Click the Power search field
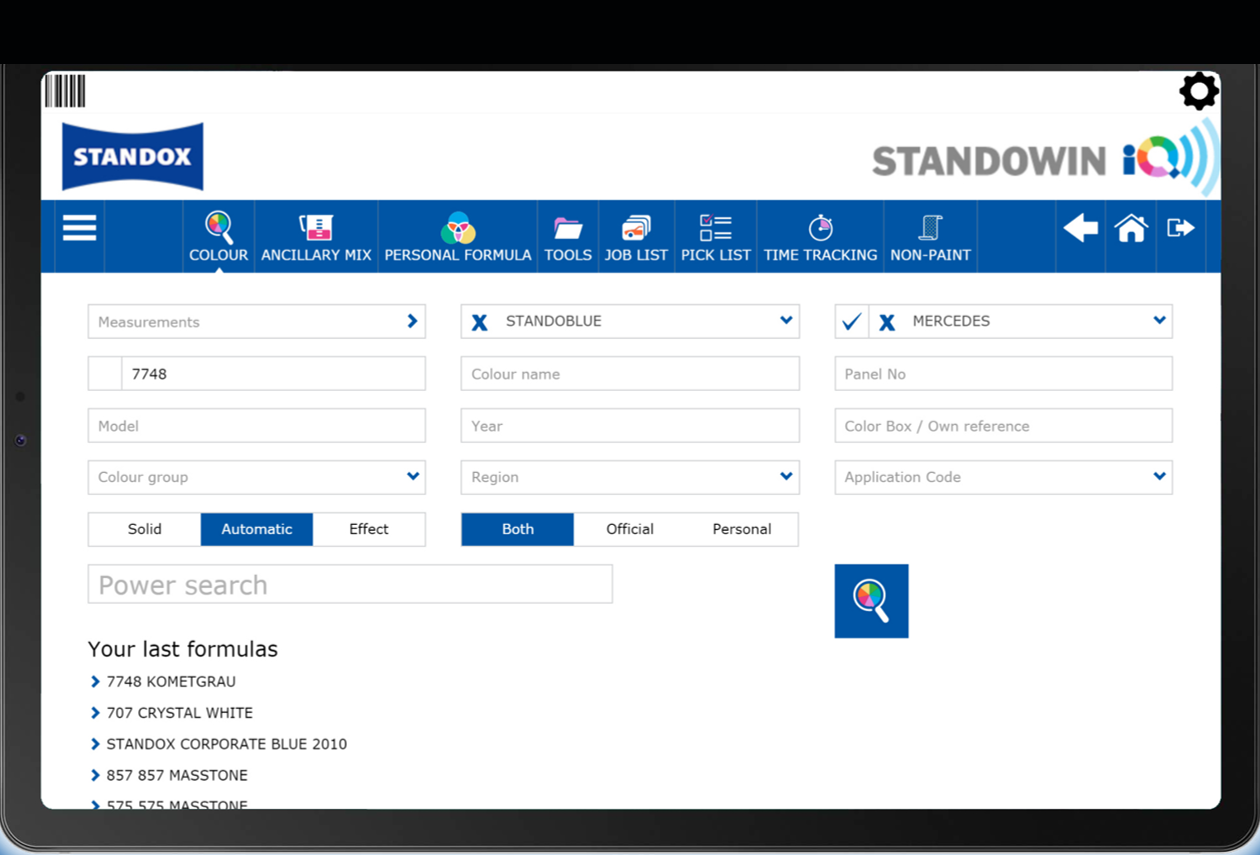Viewport: 1260px width, 855px height. pos(350,584)
